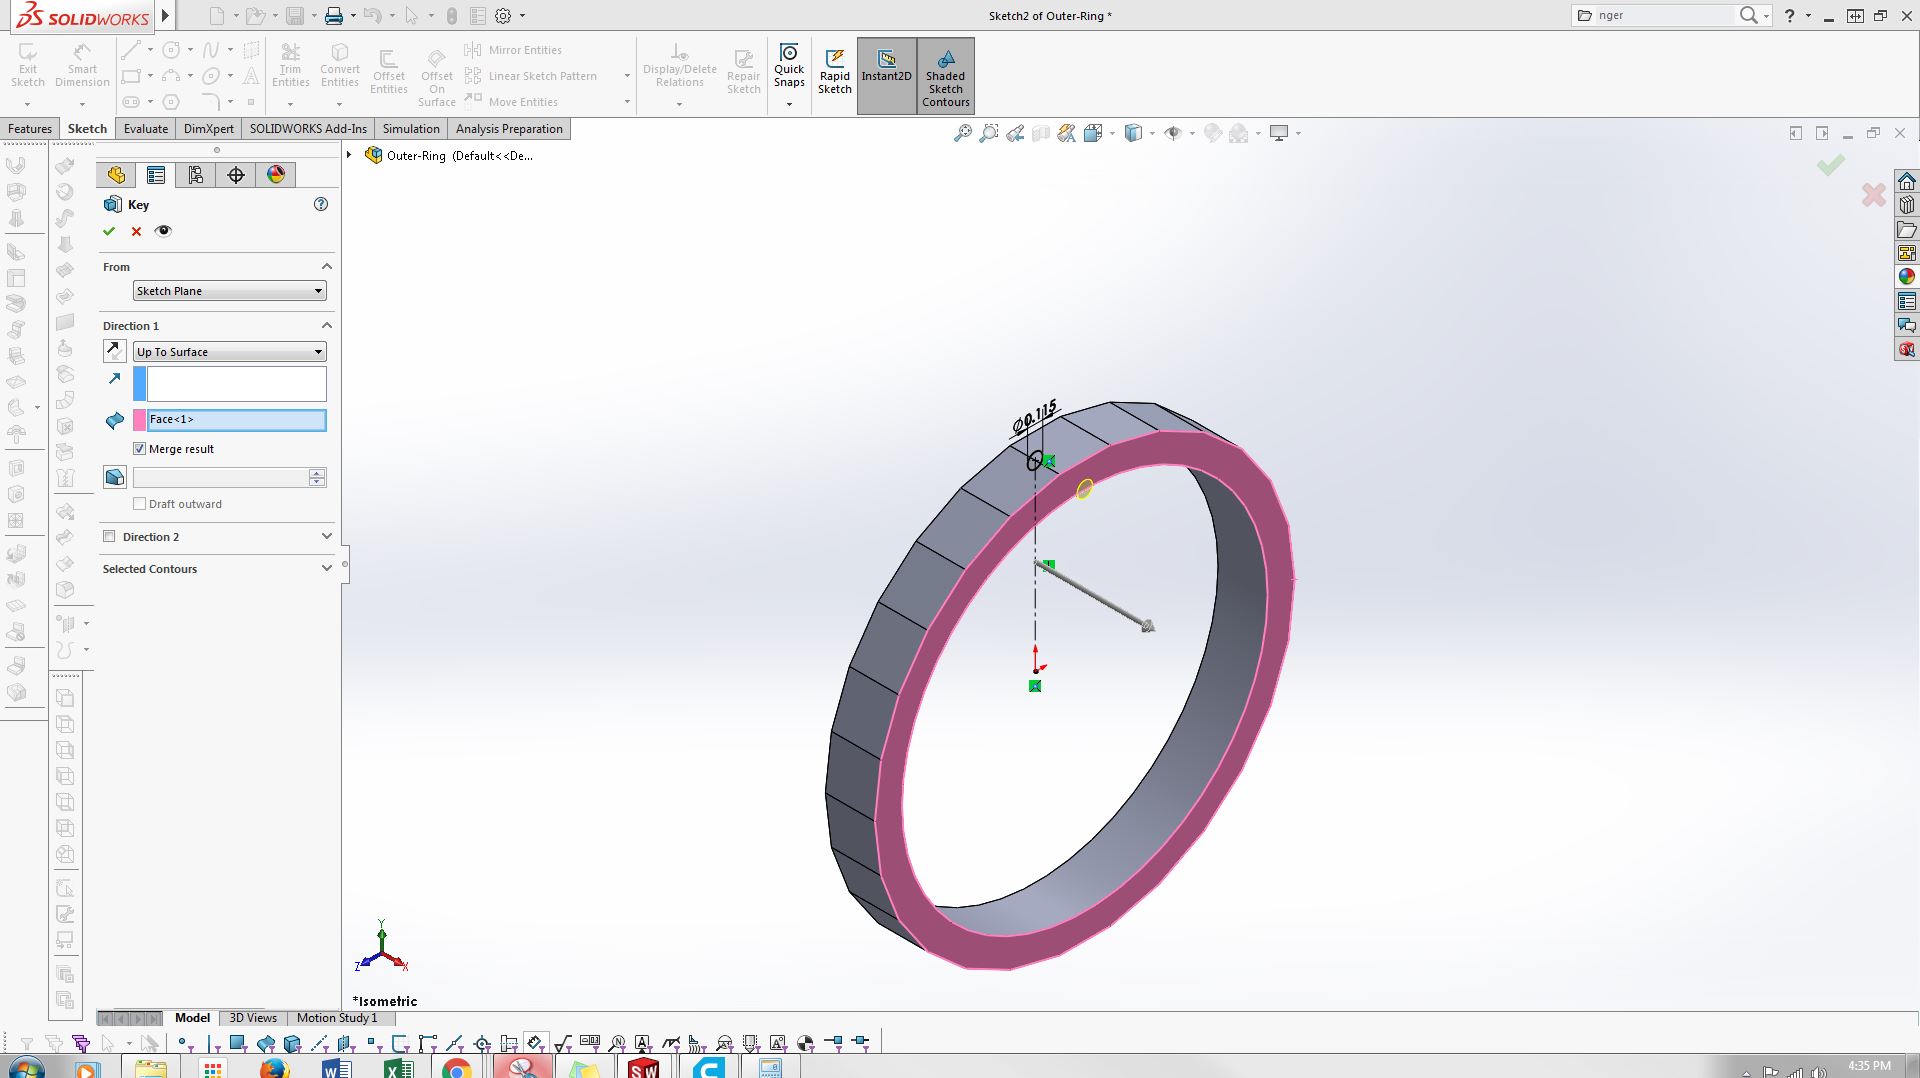This screenshot has height=1078, width=1920.
Task: Open Microsoft Excel from the taskbar
Action: (x=398, y=1068)
